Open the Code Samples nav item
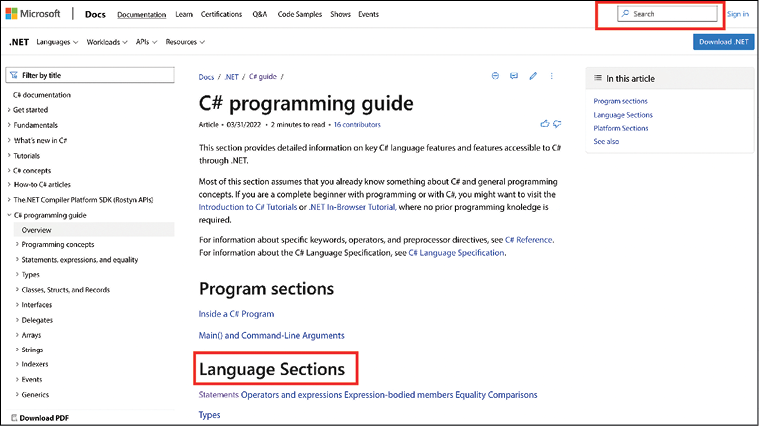The image size is (759, 426). [300, 15]
